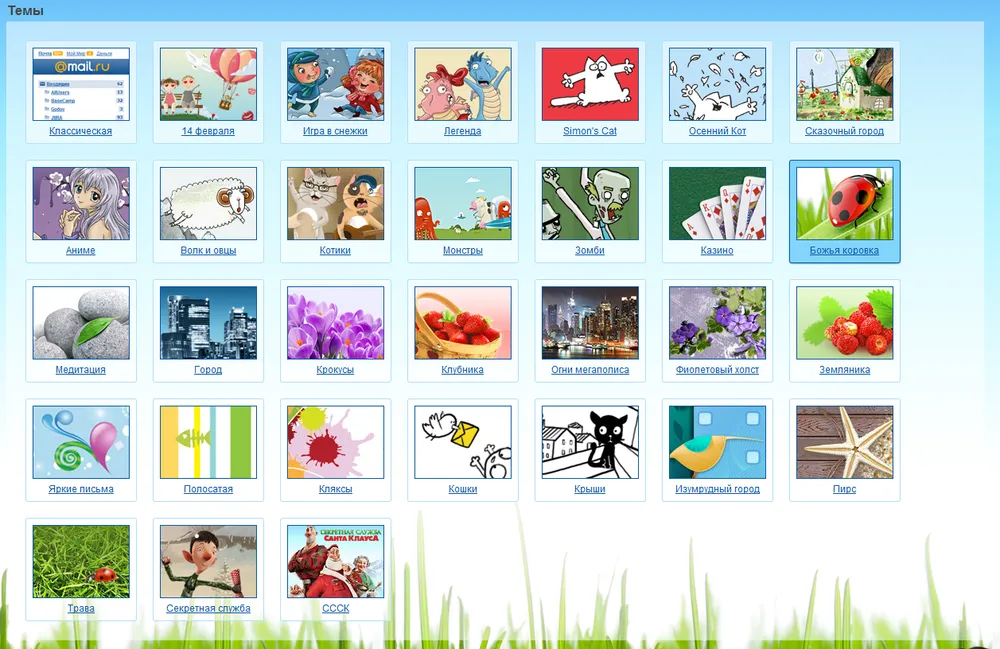This screenshot has height=649, width=1000.
Task: Click the 14 февраля balloon thumbnail
Action: pos(209,84)
